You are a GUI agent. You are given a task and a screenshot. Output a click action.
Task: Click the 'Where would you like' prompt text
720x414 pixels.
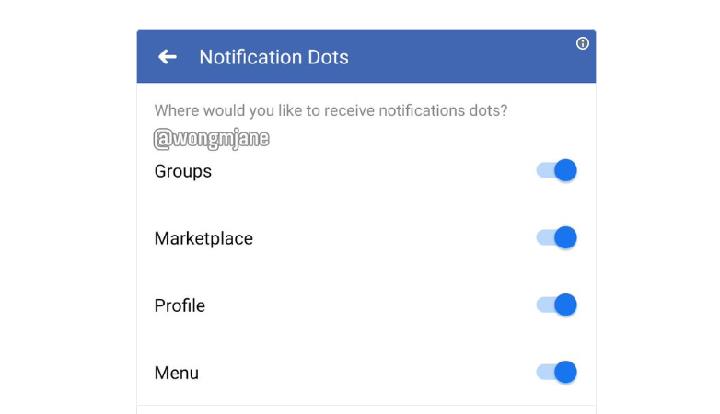click(x=338, y=111)
